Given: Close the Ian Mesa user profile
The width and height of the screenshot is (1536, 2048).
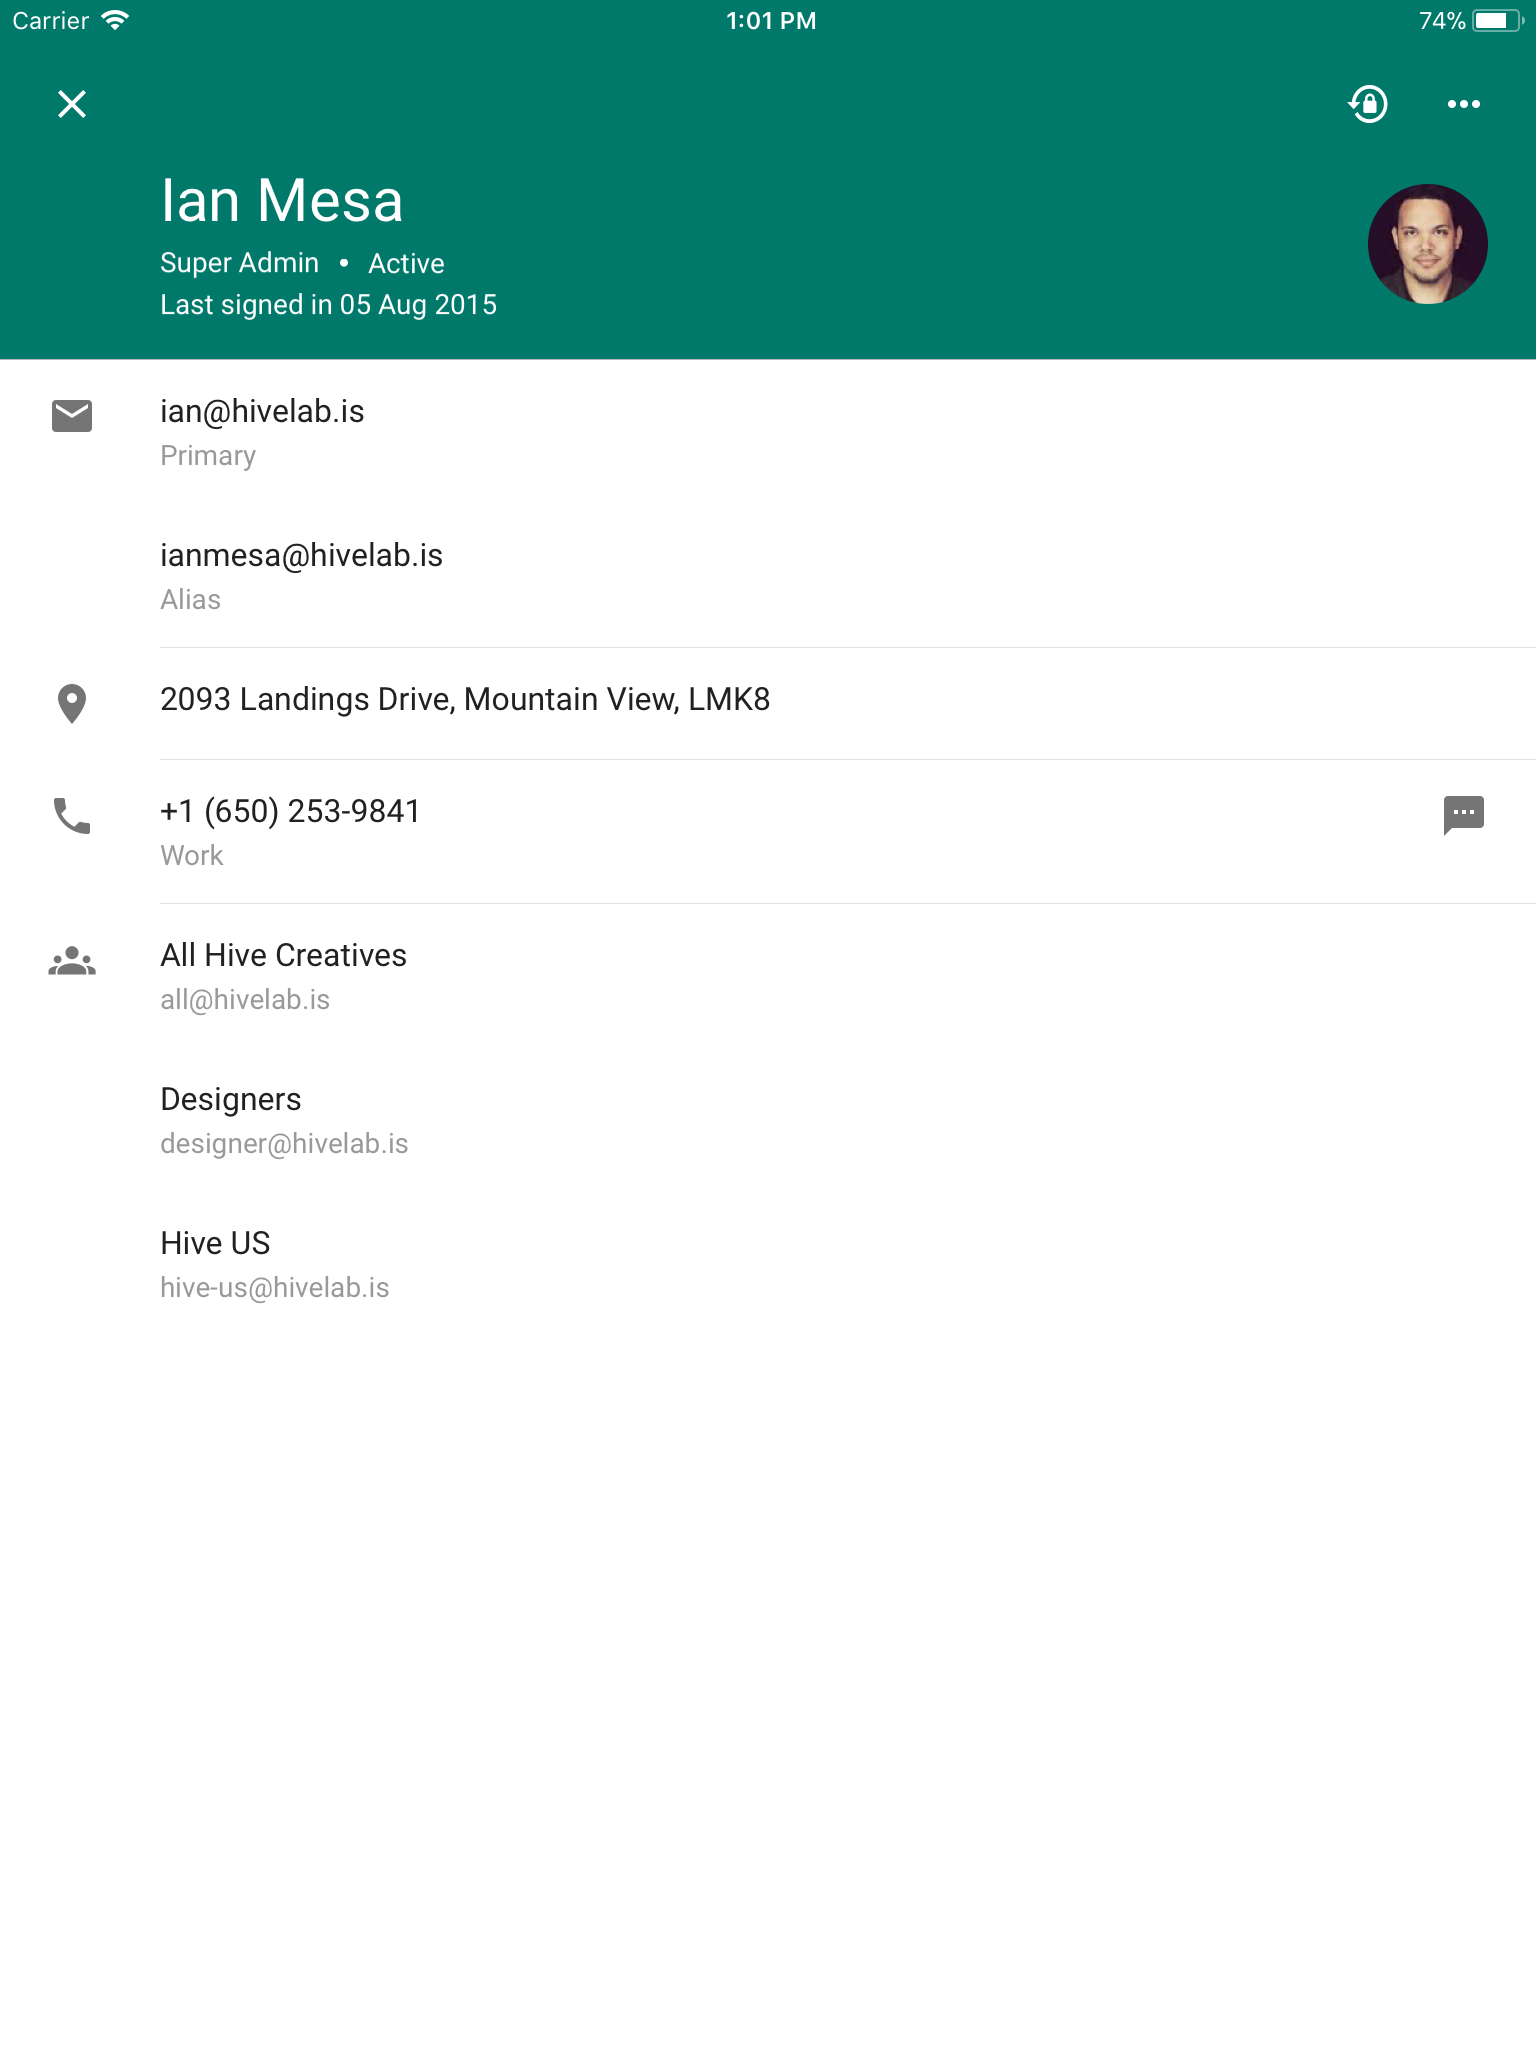Looking at the screenshot, I should [x=72, y=104].
